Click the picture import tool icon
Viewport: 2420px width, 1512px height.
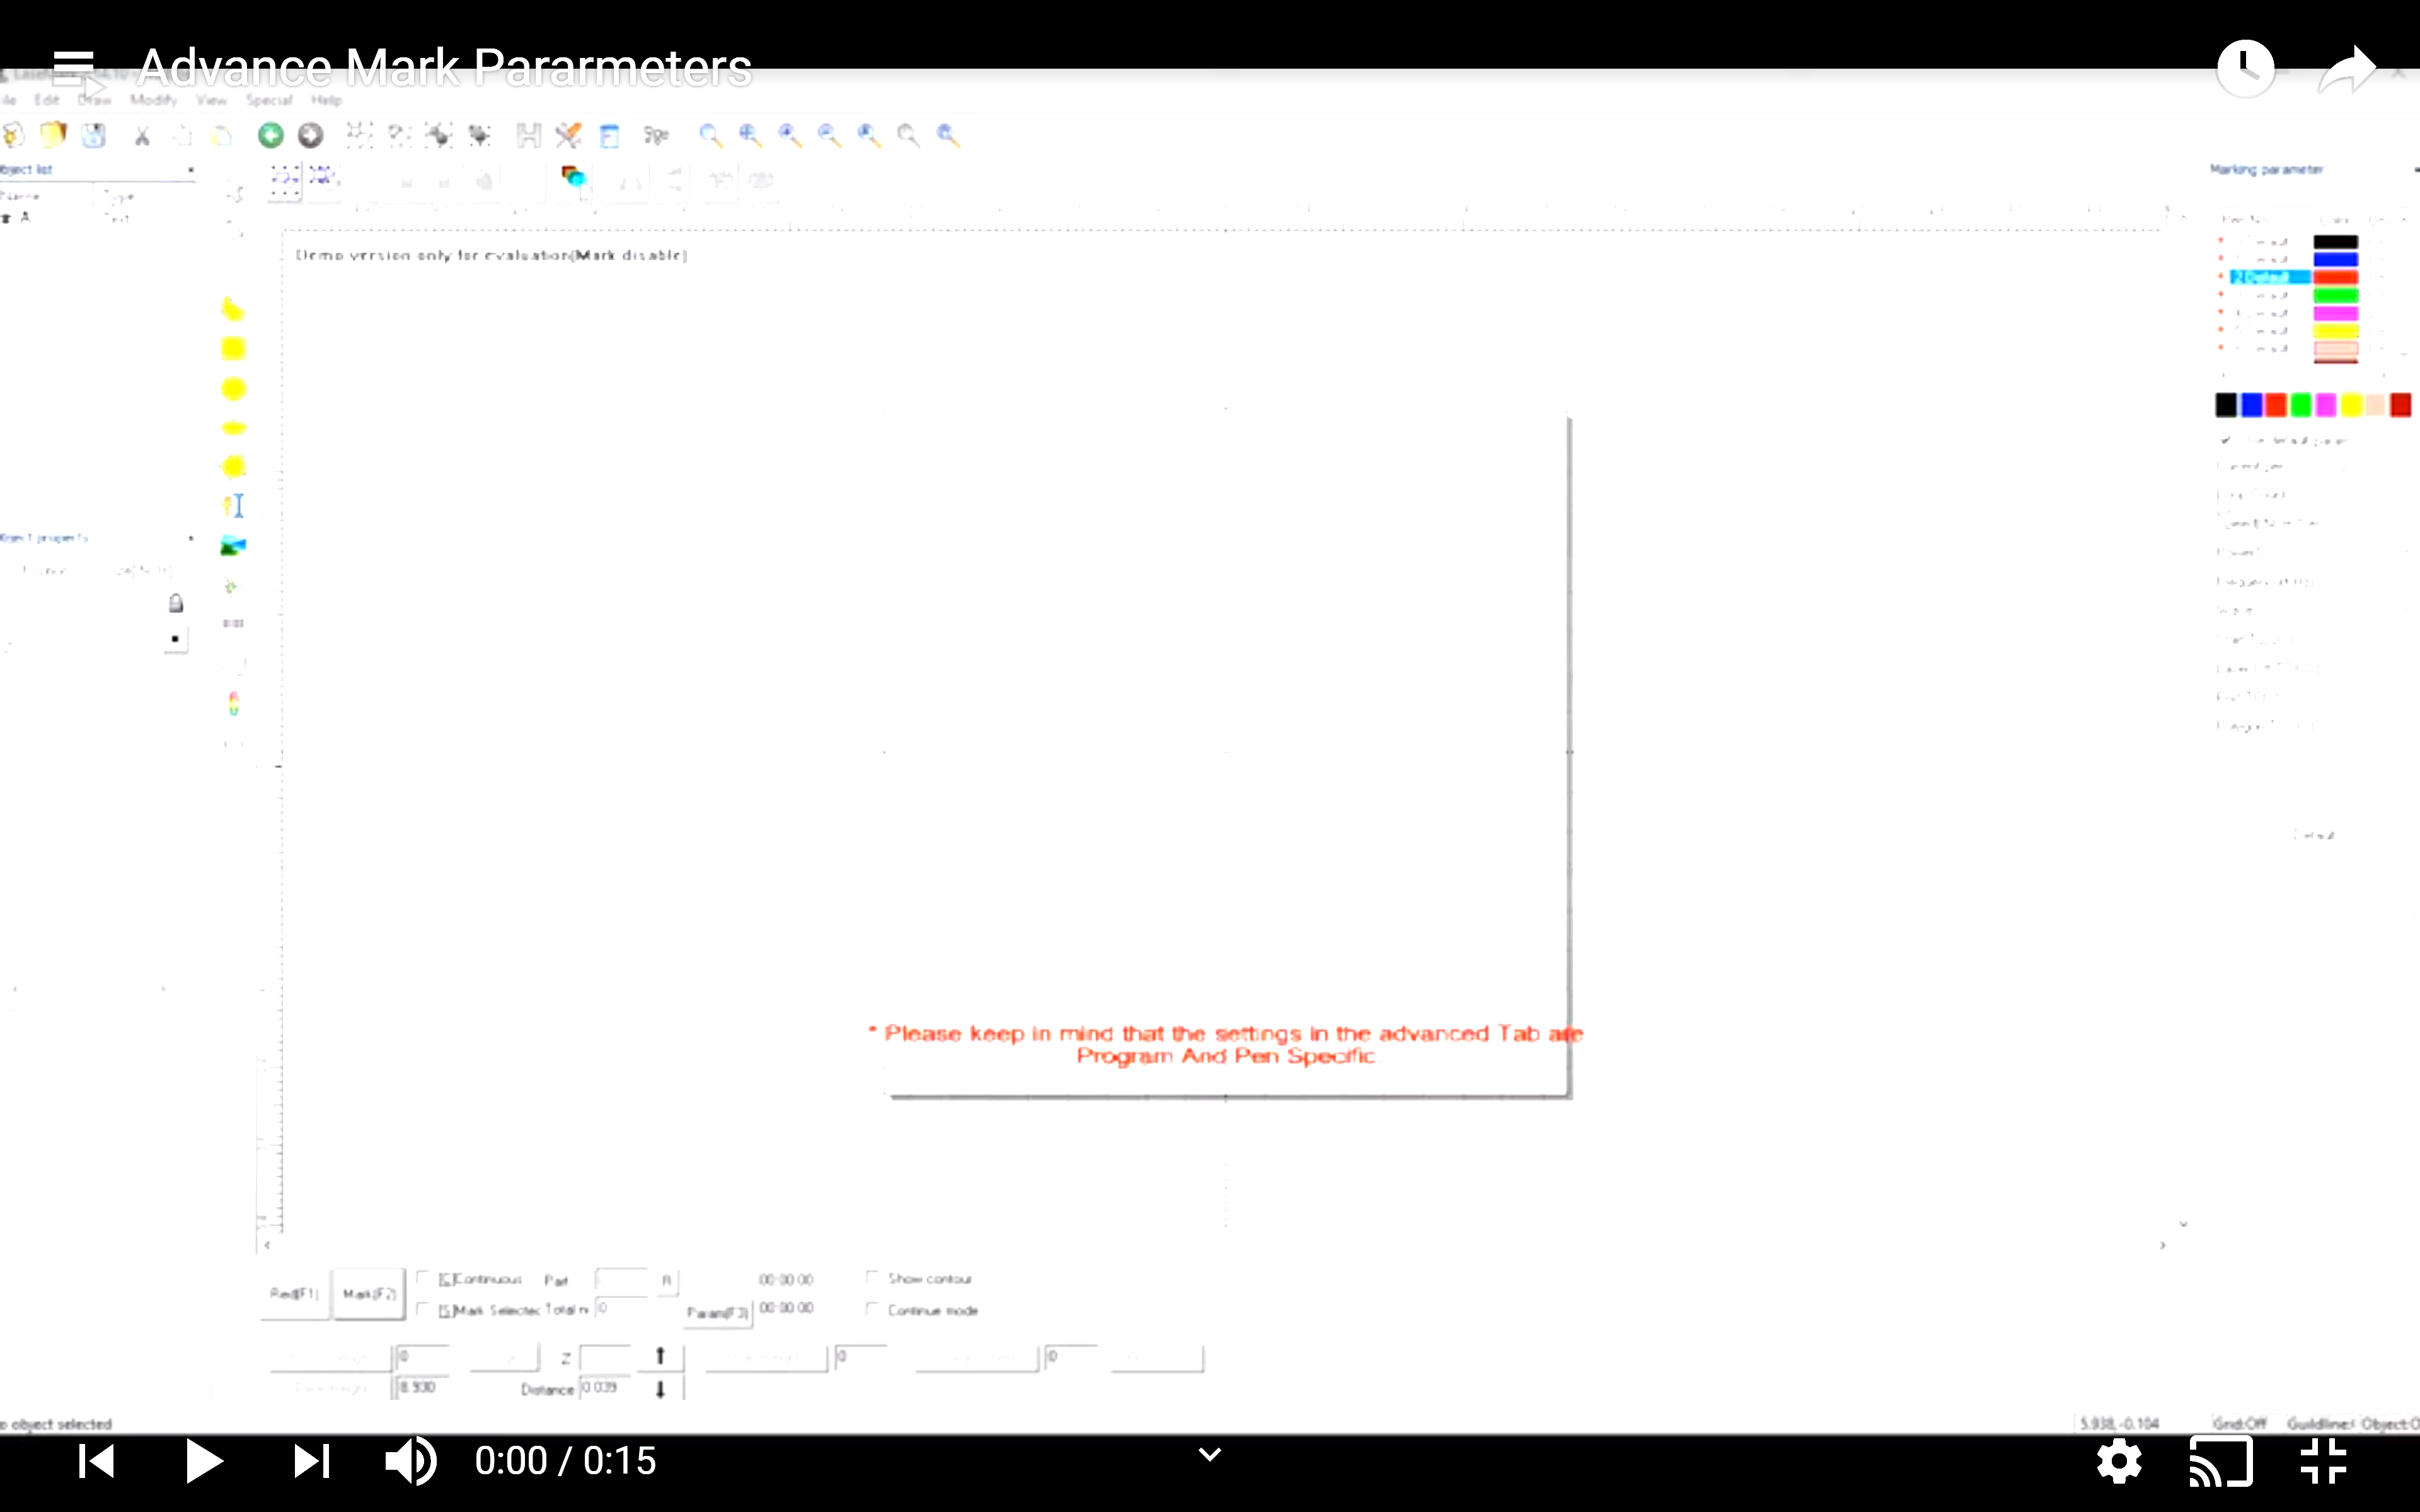[233, 546]
